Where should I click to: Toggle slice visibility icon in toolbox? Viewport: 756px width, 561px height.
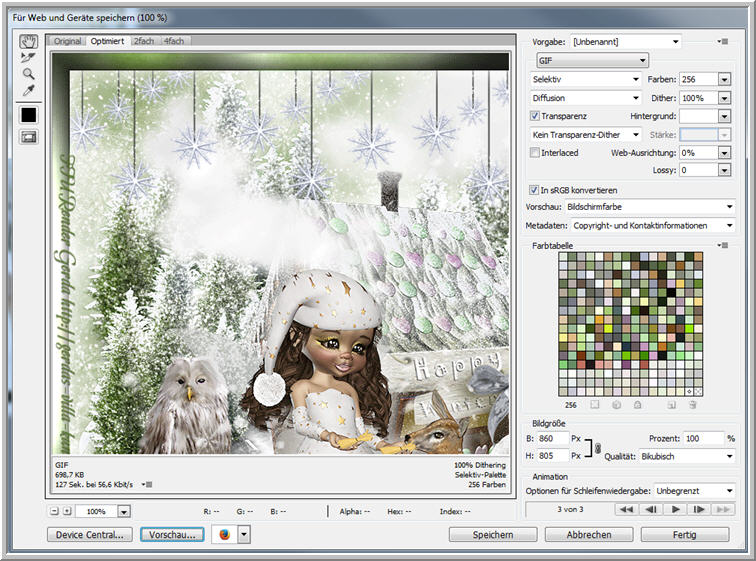click(28, 137)
